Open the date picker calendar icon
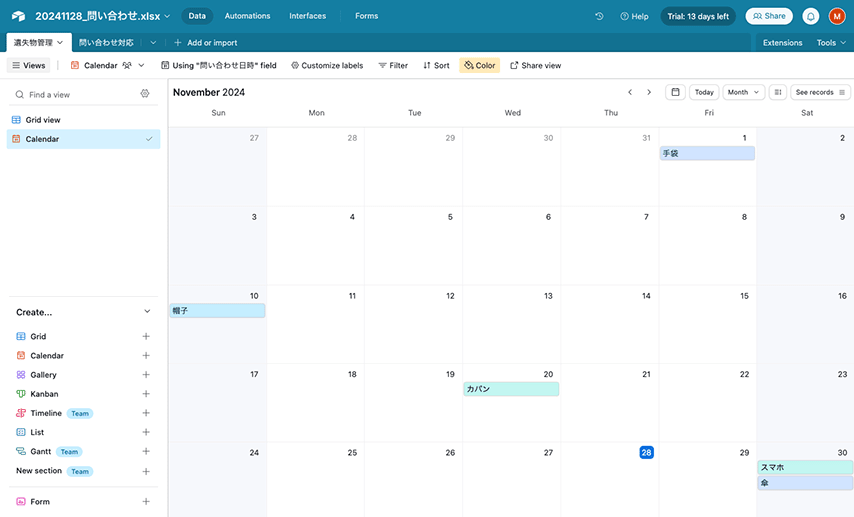Screen dimensions: 854x517 pyautogui.click(x=675, y=92)
